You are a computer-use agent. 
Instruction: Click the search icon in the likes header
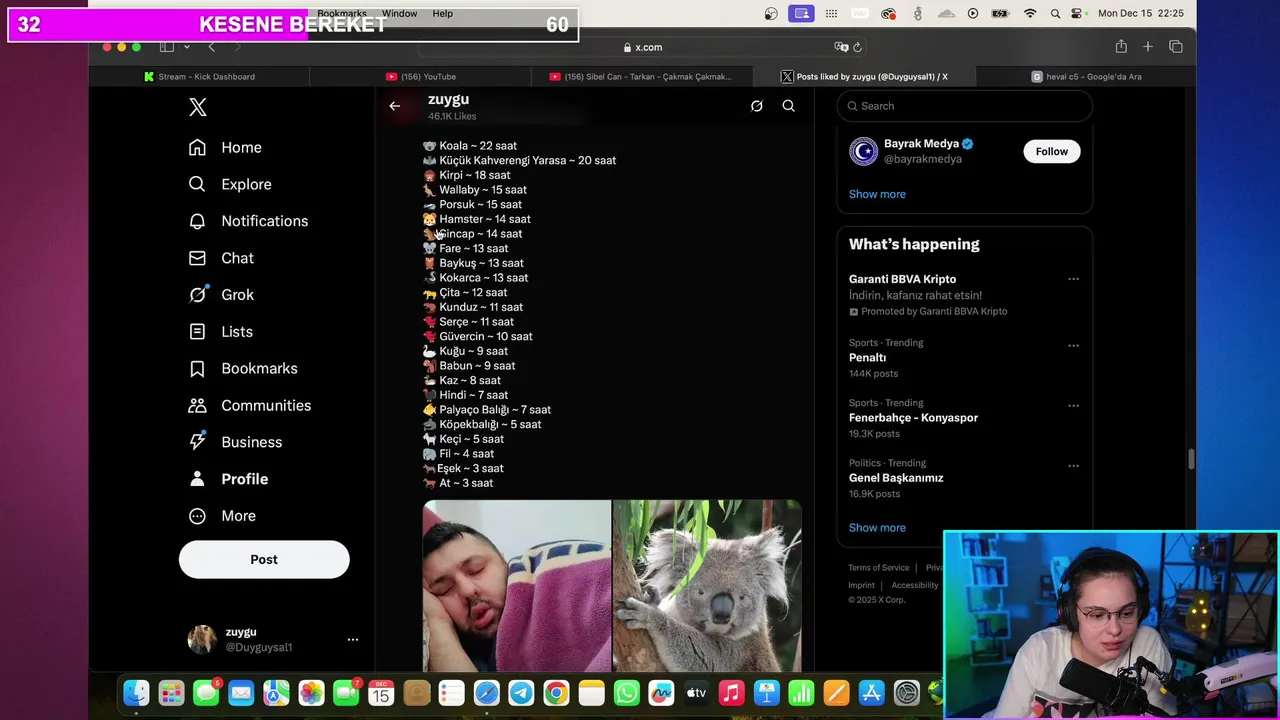coord(789,106)
